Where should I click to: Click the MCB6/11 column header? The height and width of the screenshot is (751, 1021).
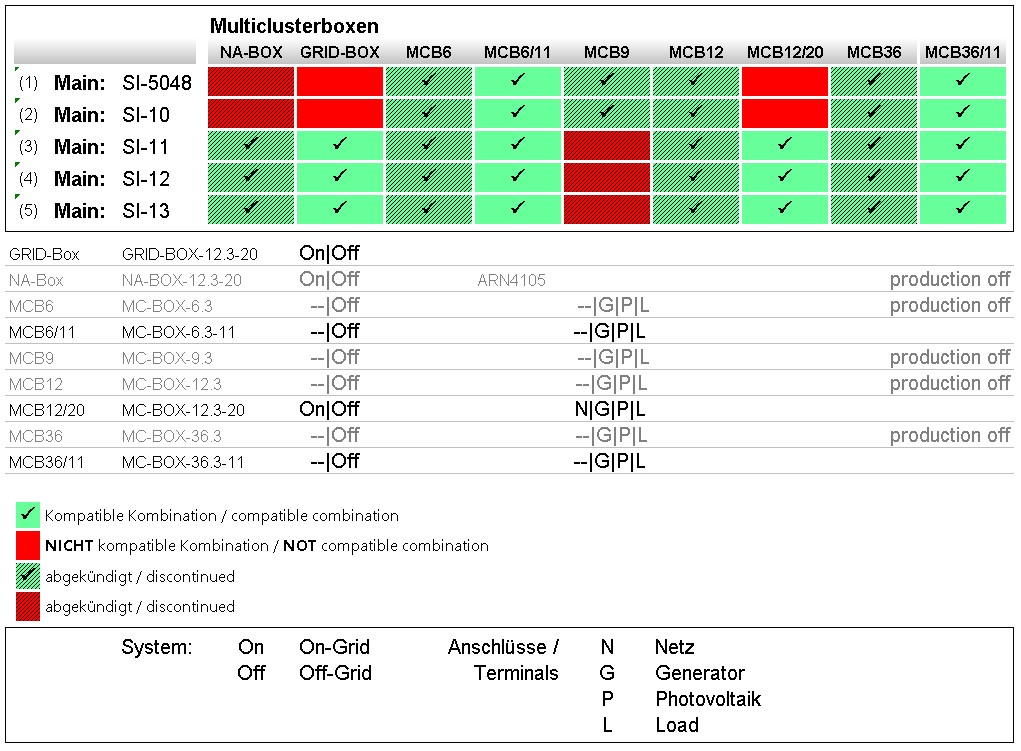click(517, 52)
